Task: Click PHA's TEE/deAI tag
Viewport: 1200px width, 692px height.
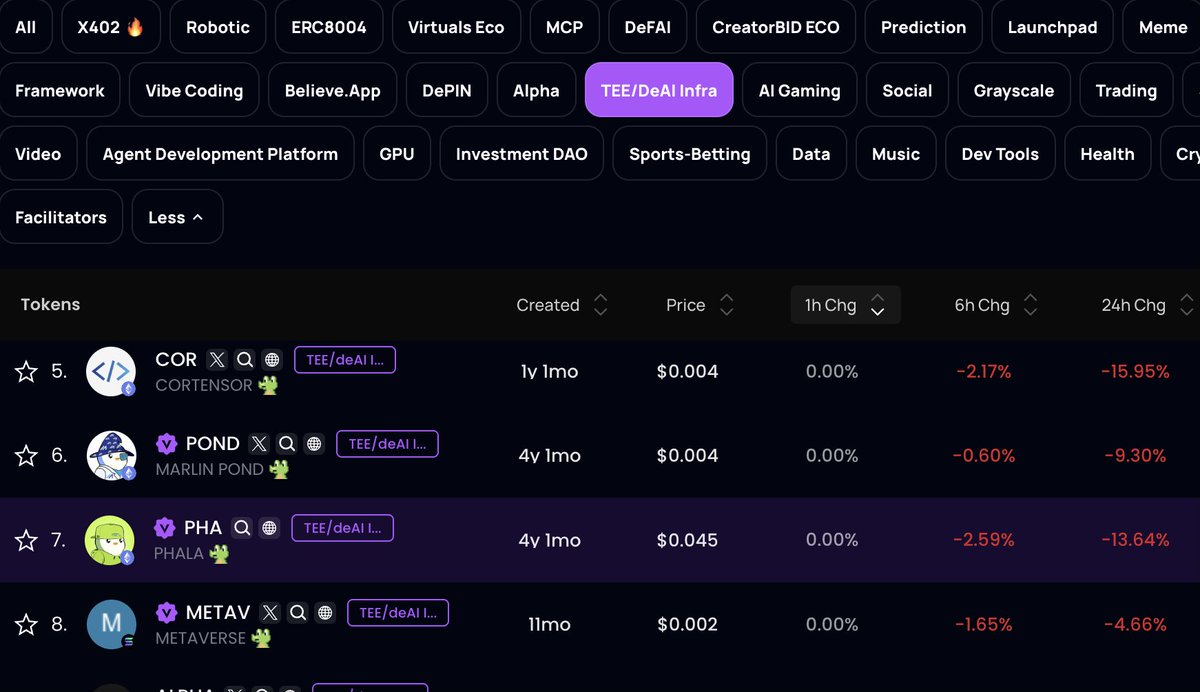Action: click(343, 528)
